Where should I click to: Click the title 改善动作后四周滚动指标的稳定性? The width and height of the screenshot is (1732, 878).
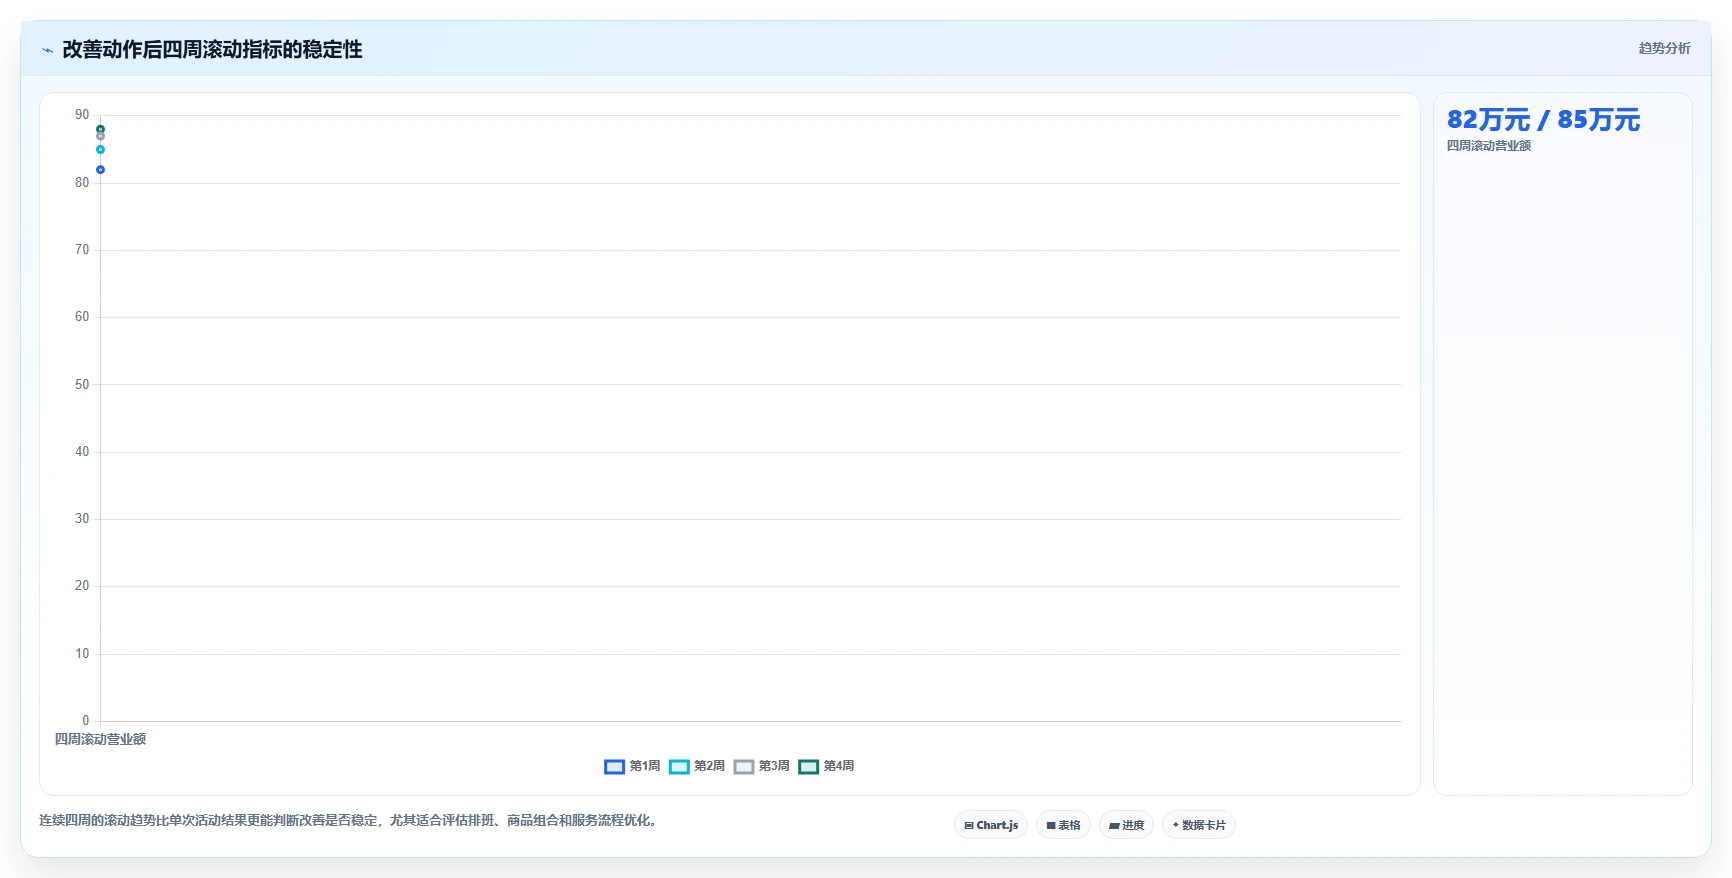click(212, 49)
